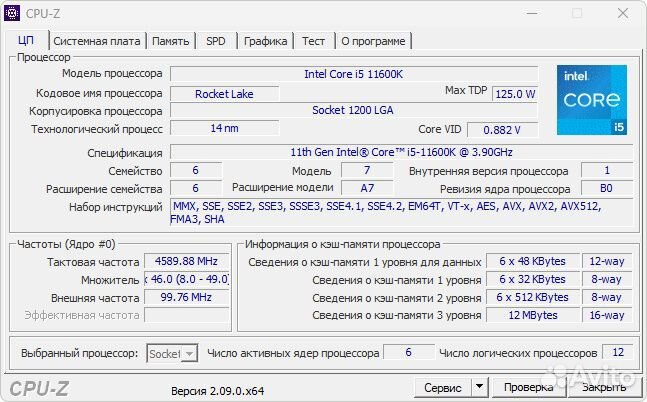Click the 12 MBytes L3 cache value
647x402 pixels.
[x=533, y=315]
